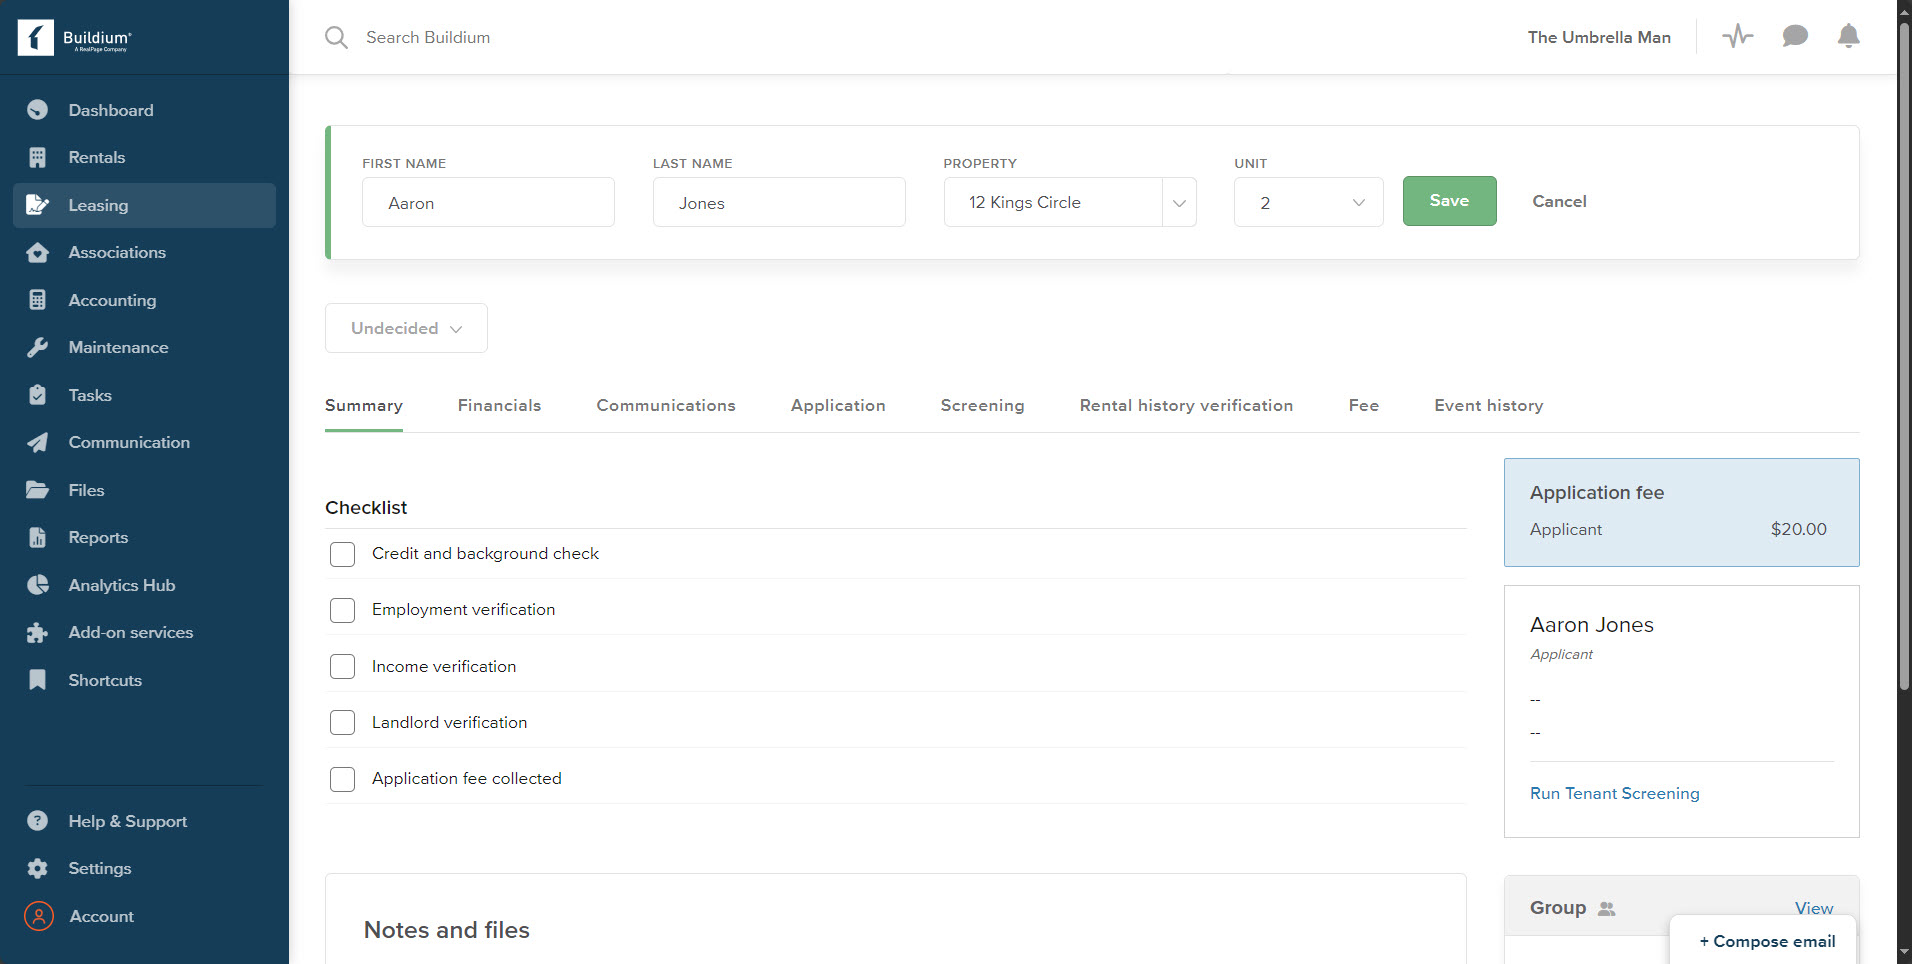This screenshot has height=964, width=1912.
Task: Click the Last Name input field
Action: tap(779, 202)
